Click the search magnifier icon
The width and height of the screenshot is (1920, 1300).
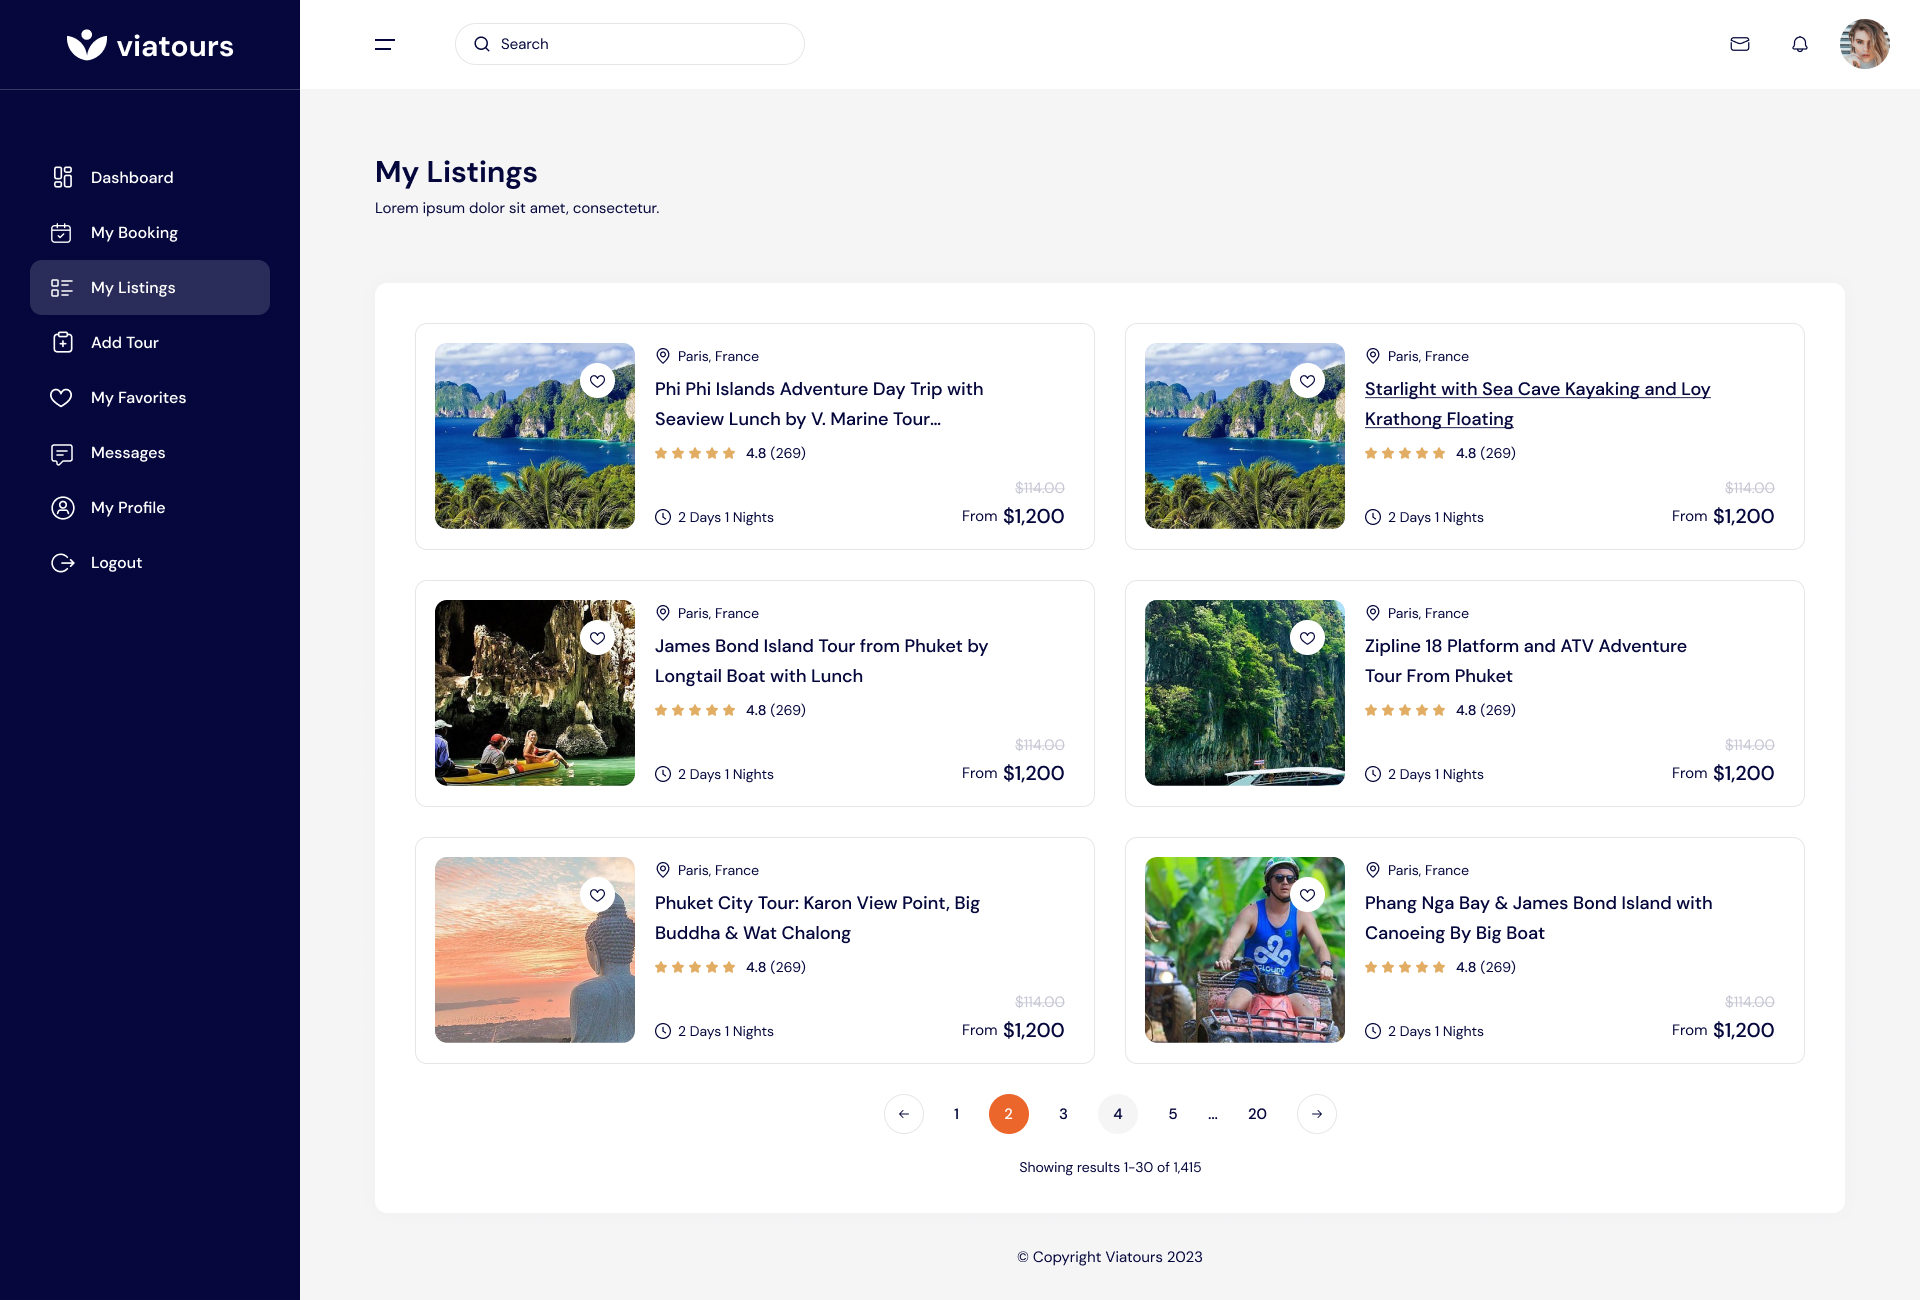[482, 44]
